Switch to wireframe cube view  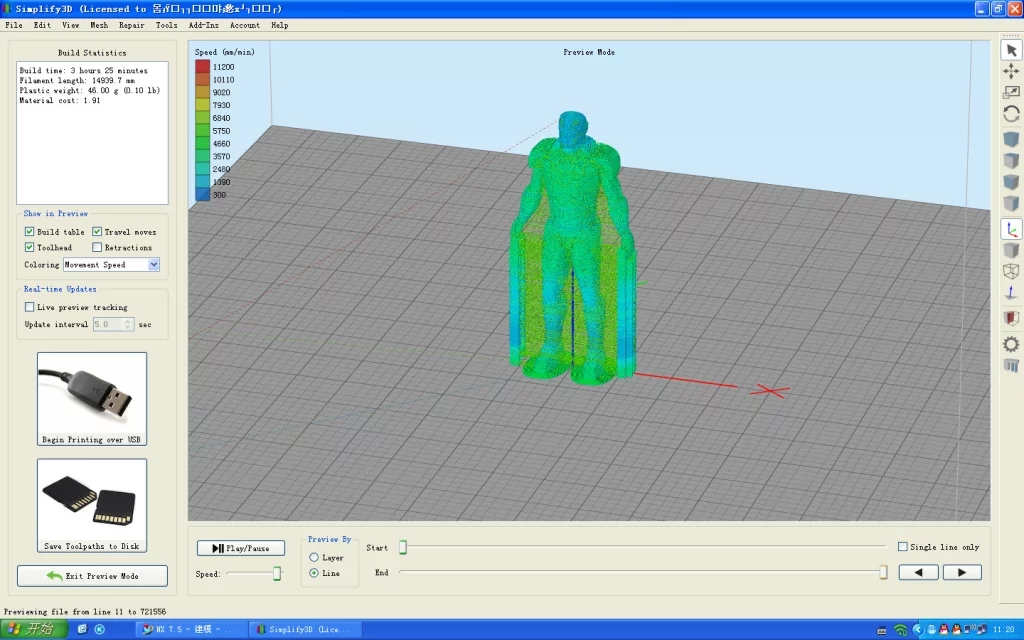tap(1011, 271)
